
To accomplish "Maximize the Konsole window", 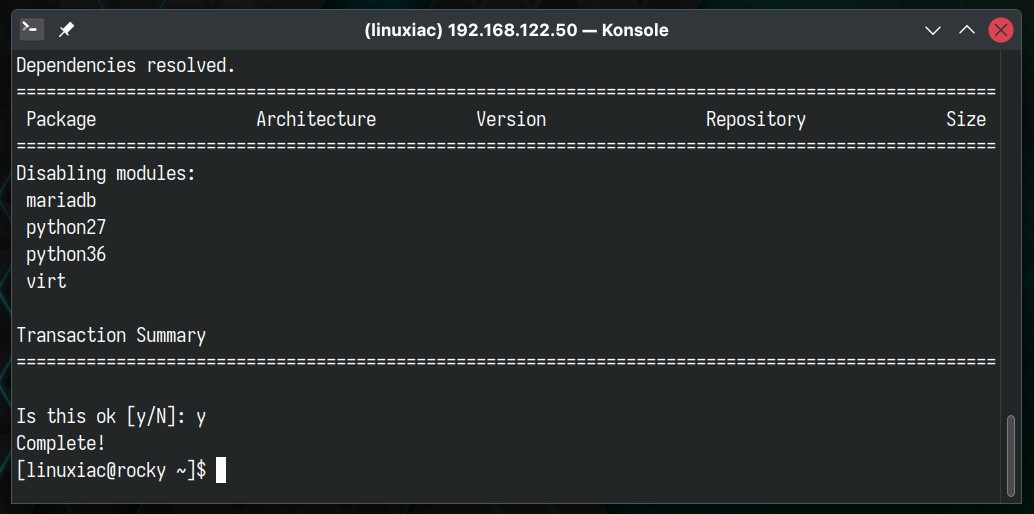I will (x=967, y=30).
